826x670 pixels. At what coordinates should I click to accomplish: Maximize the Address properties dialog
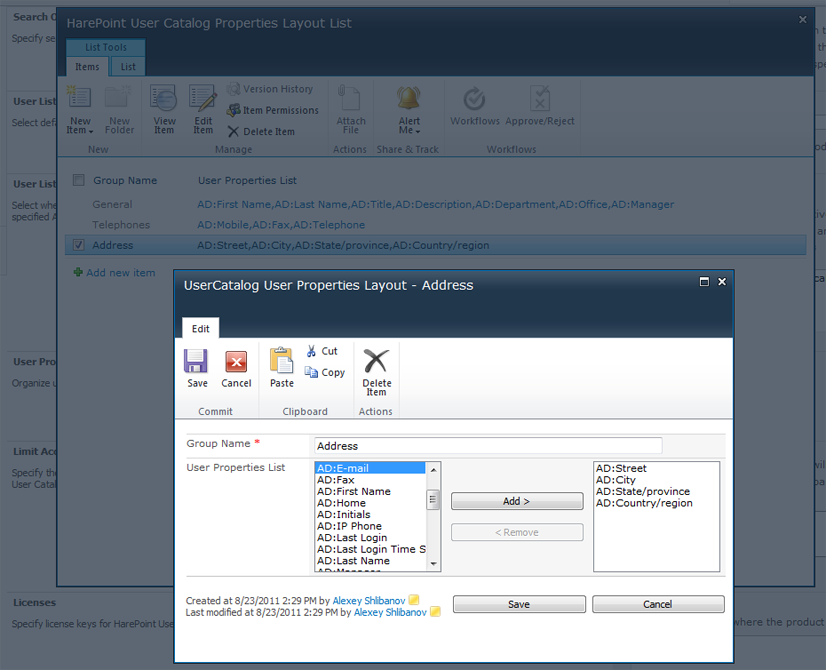click(x=704, y=282)
